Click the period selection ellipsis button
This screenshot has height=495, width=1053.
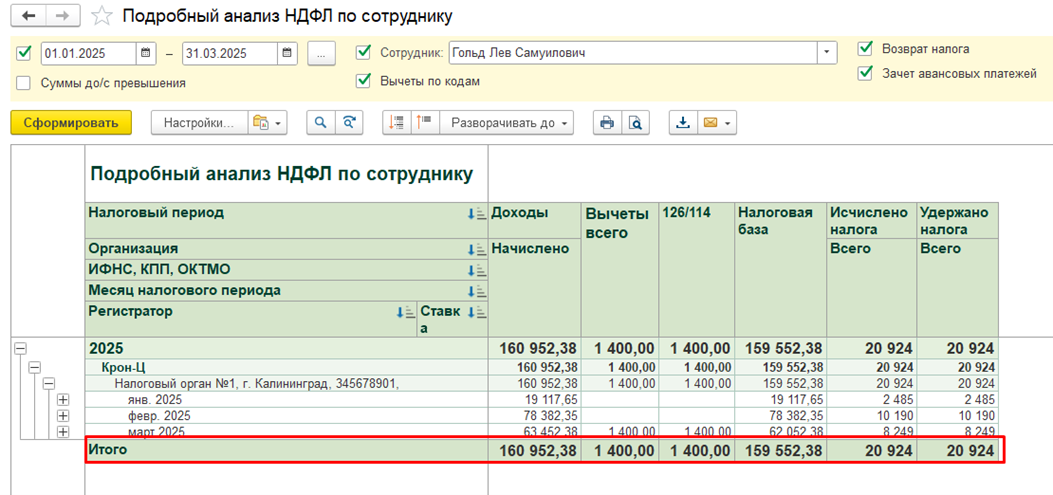tap(320, 53)
